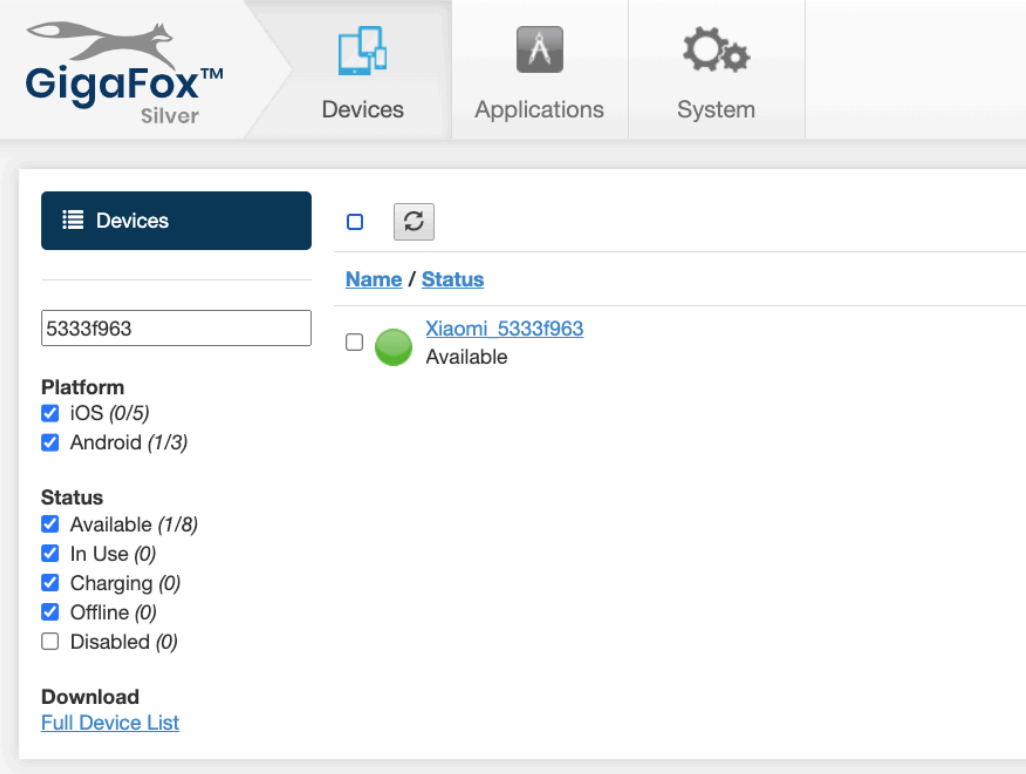The image size is (1026, 774).
Task: Click the In Use (0) label
Action: click(x=113, y=554)
